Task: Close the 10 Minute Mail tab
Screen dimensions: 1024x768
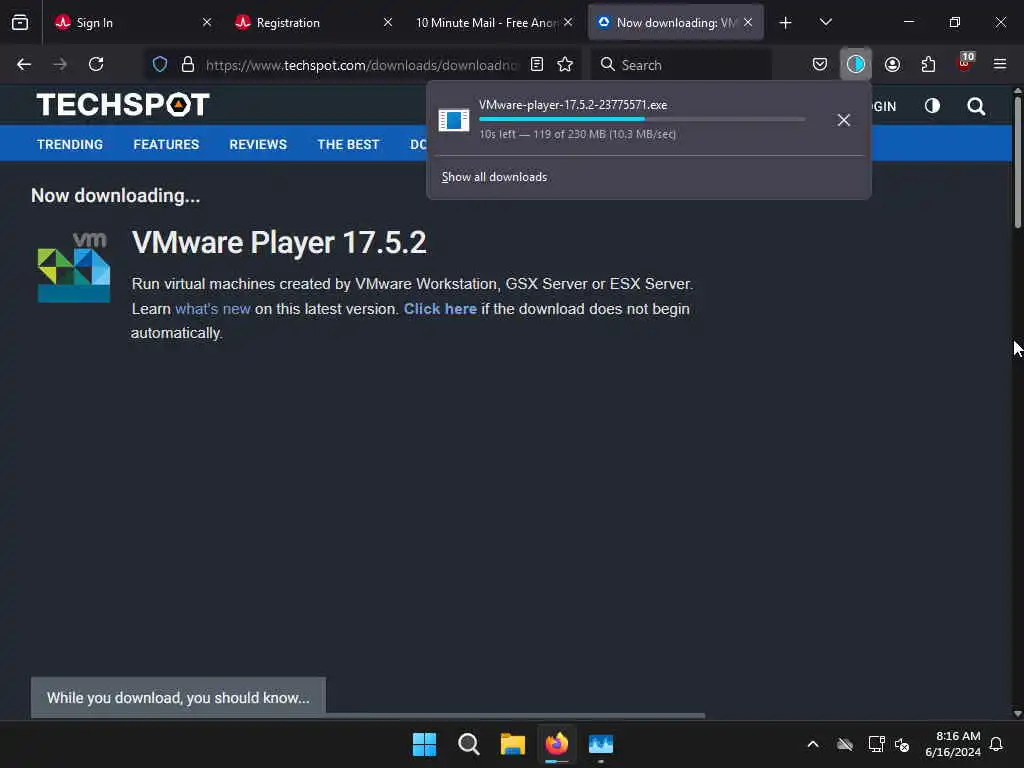Action: tap(568, 22)
